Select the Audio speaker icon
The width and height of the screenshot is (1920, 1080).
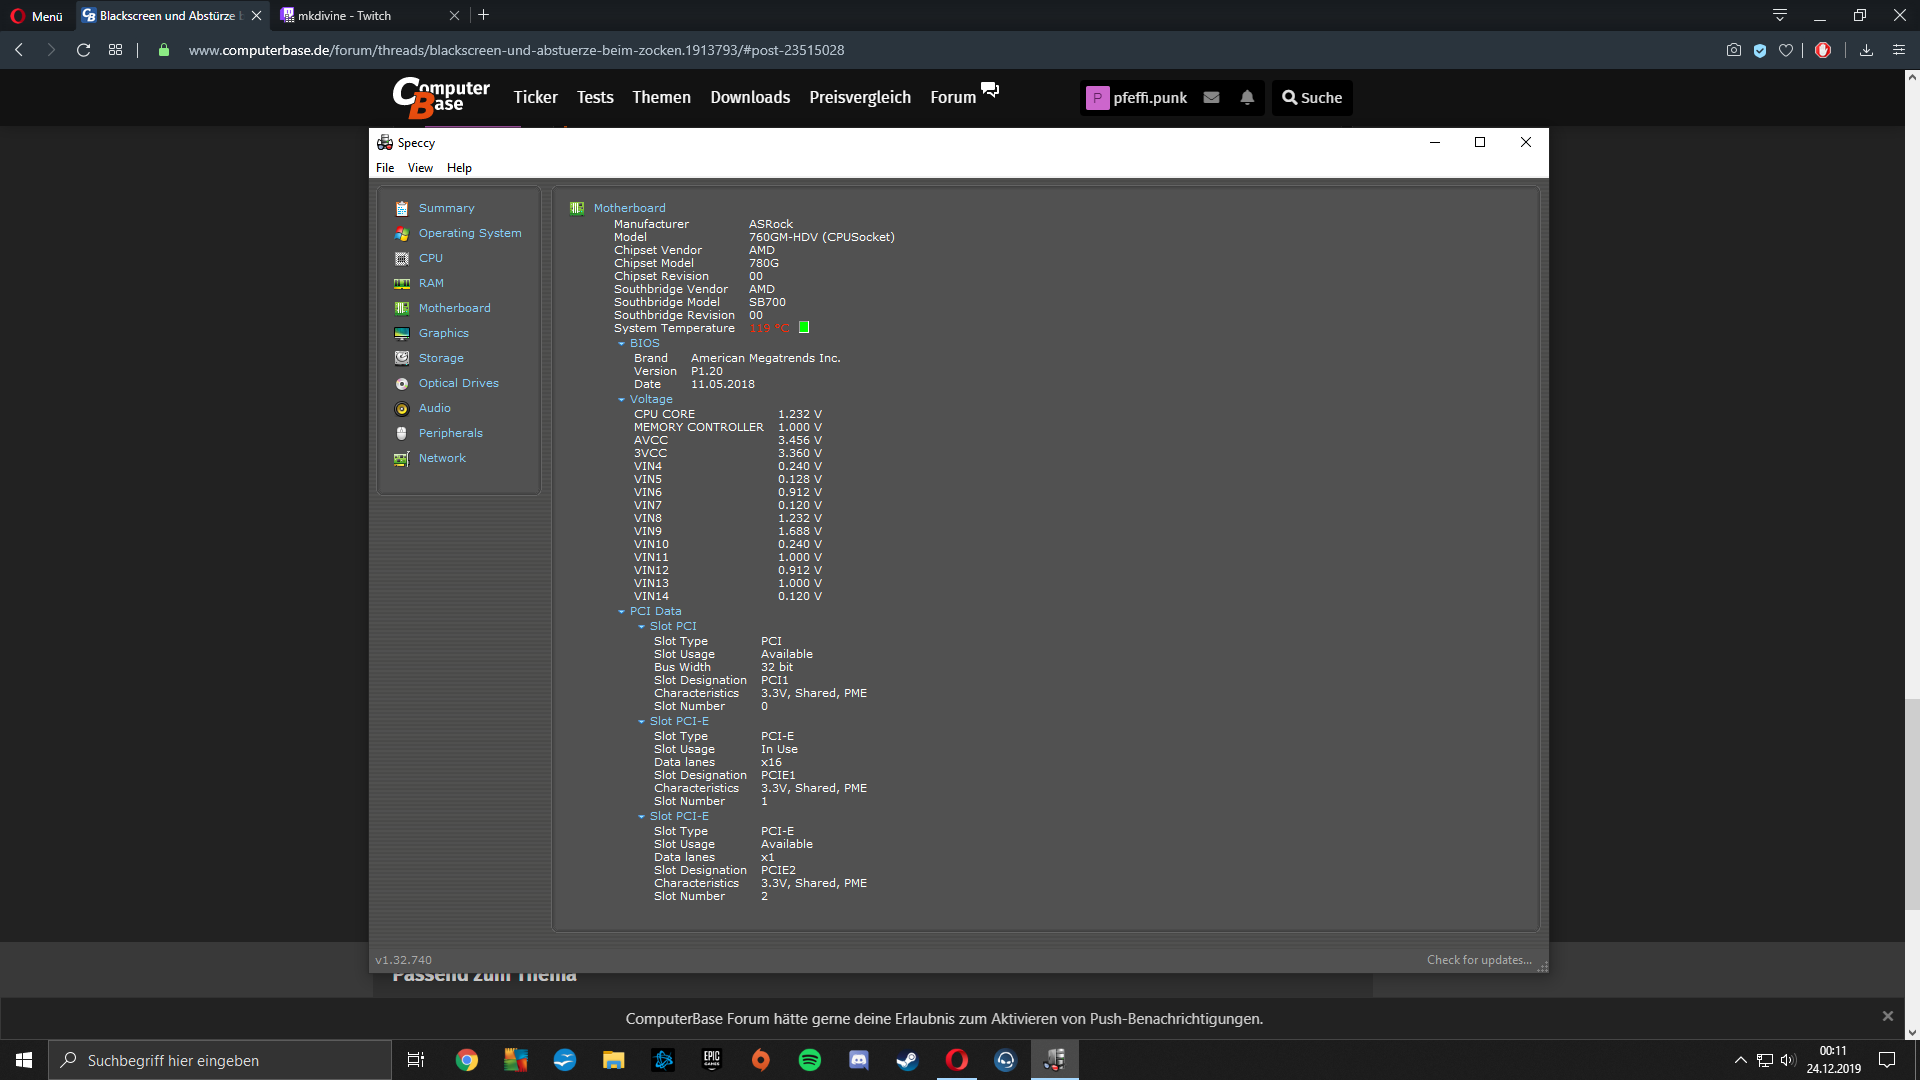[x=402, y=409]
